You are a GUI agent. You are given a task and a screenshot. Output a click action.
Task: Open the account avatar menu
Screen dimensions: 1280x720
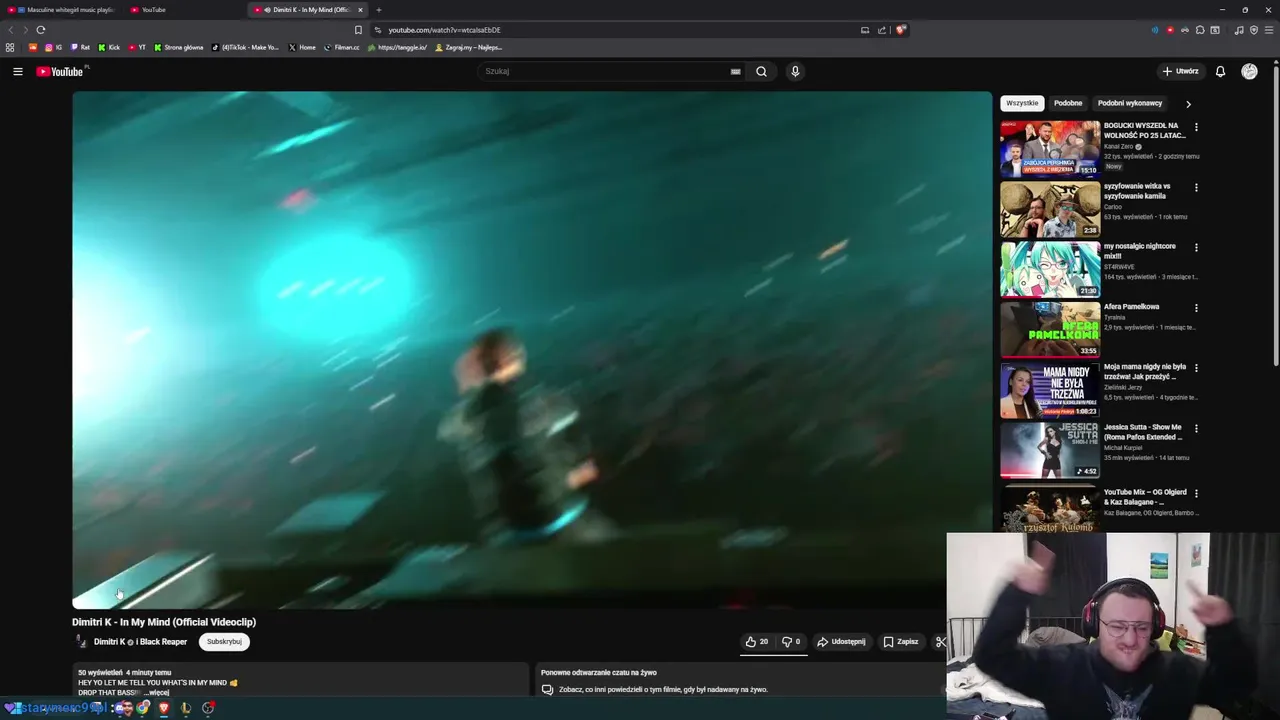click(1249, 71)
